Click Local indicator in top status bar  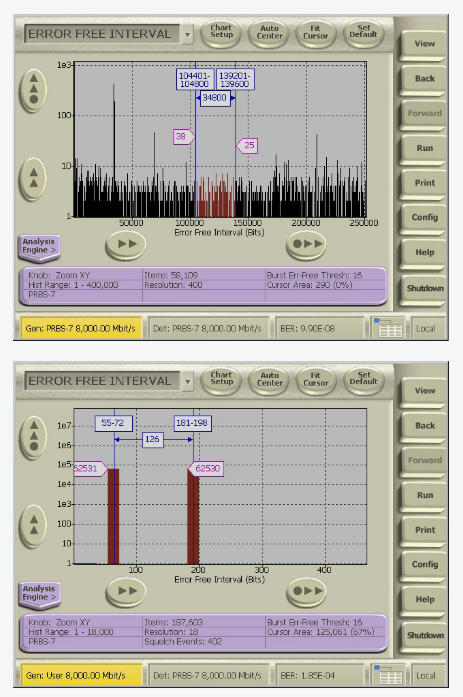coord(426,328)
